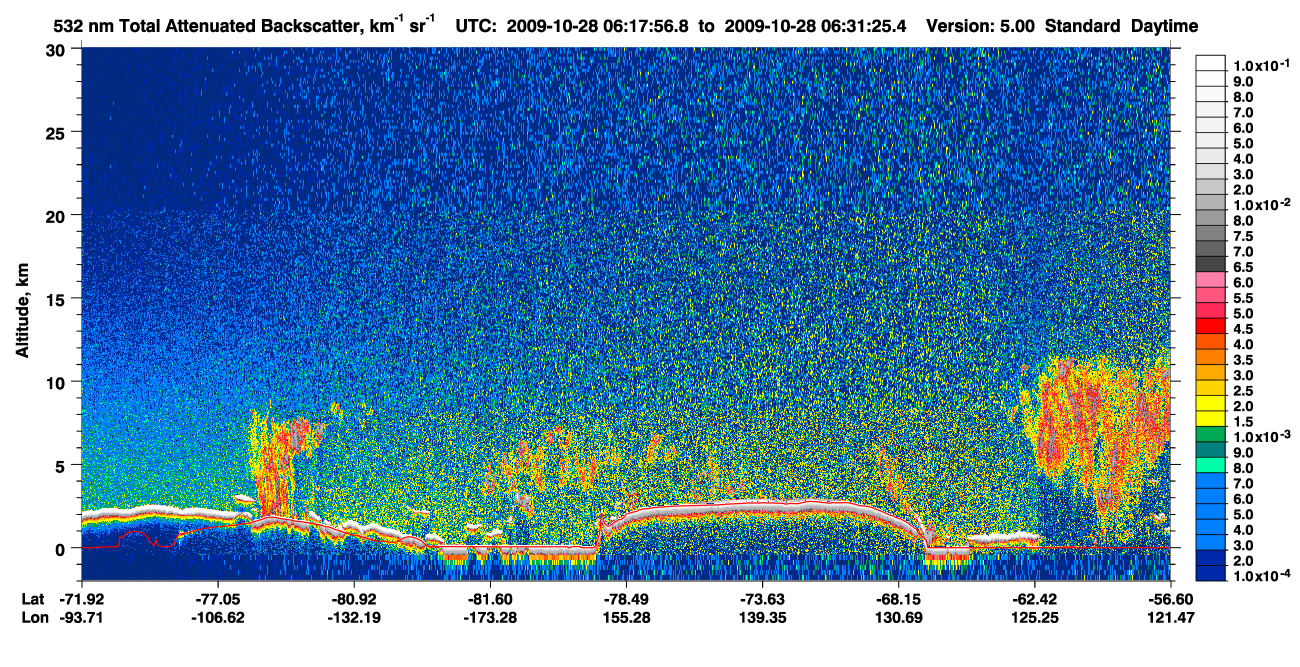
Task: Click the colorbar label '7.5'
Action: (1245, 236)
